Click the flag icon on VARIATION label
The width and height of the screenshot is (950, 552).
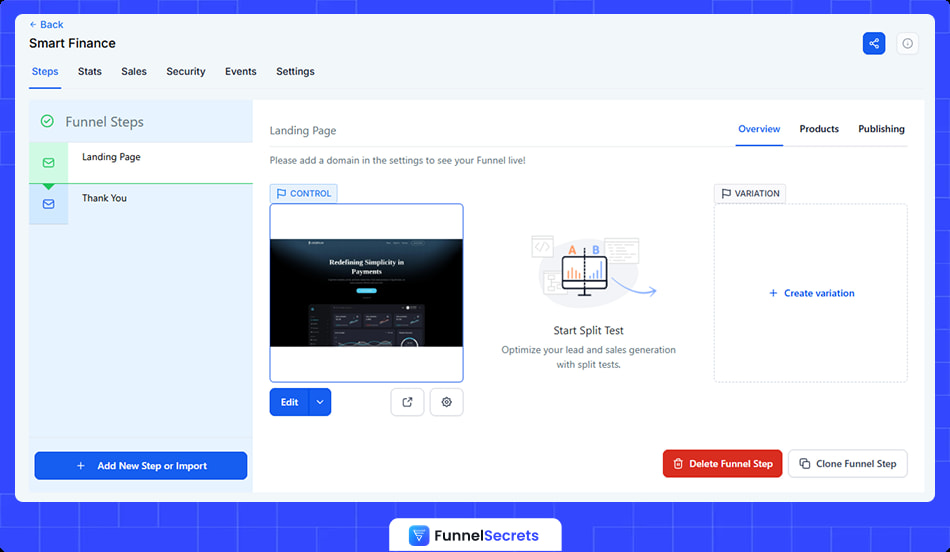click(726, 193)
